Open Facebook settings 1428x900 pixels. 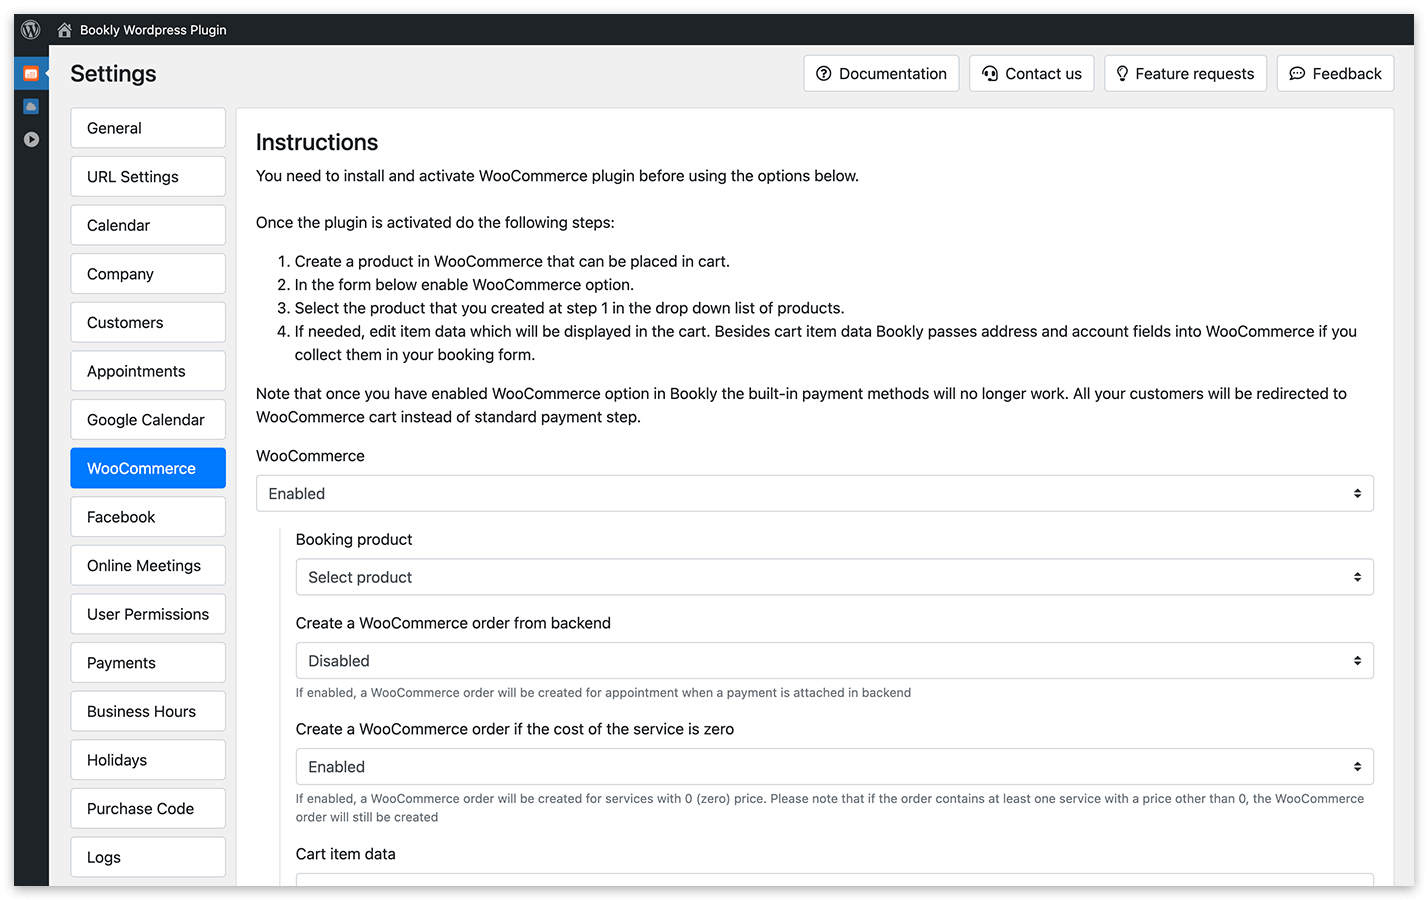tap(148, 517)
